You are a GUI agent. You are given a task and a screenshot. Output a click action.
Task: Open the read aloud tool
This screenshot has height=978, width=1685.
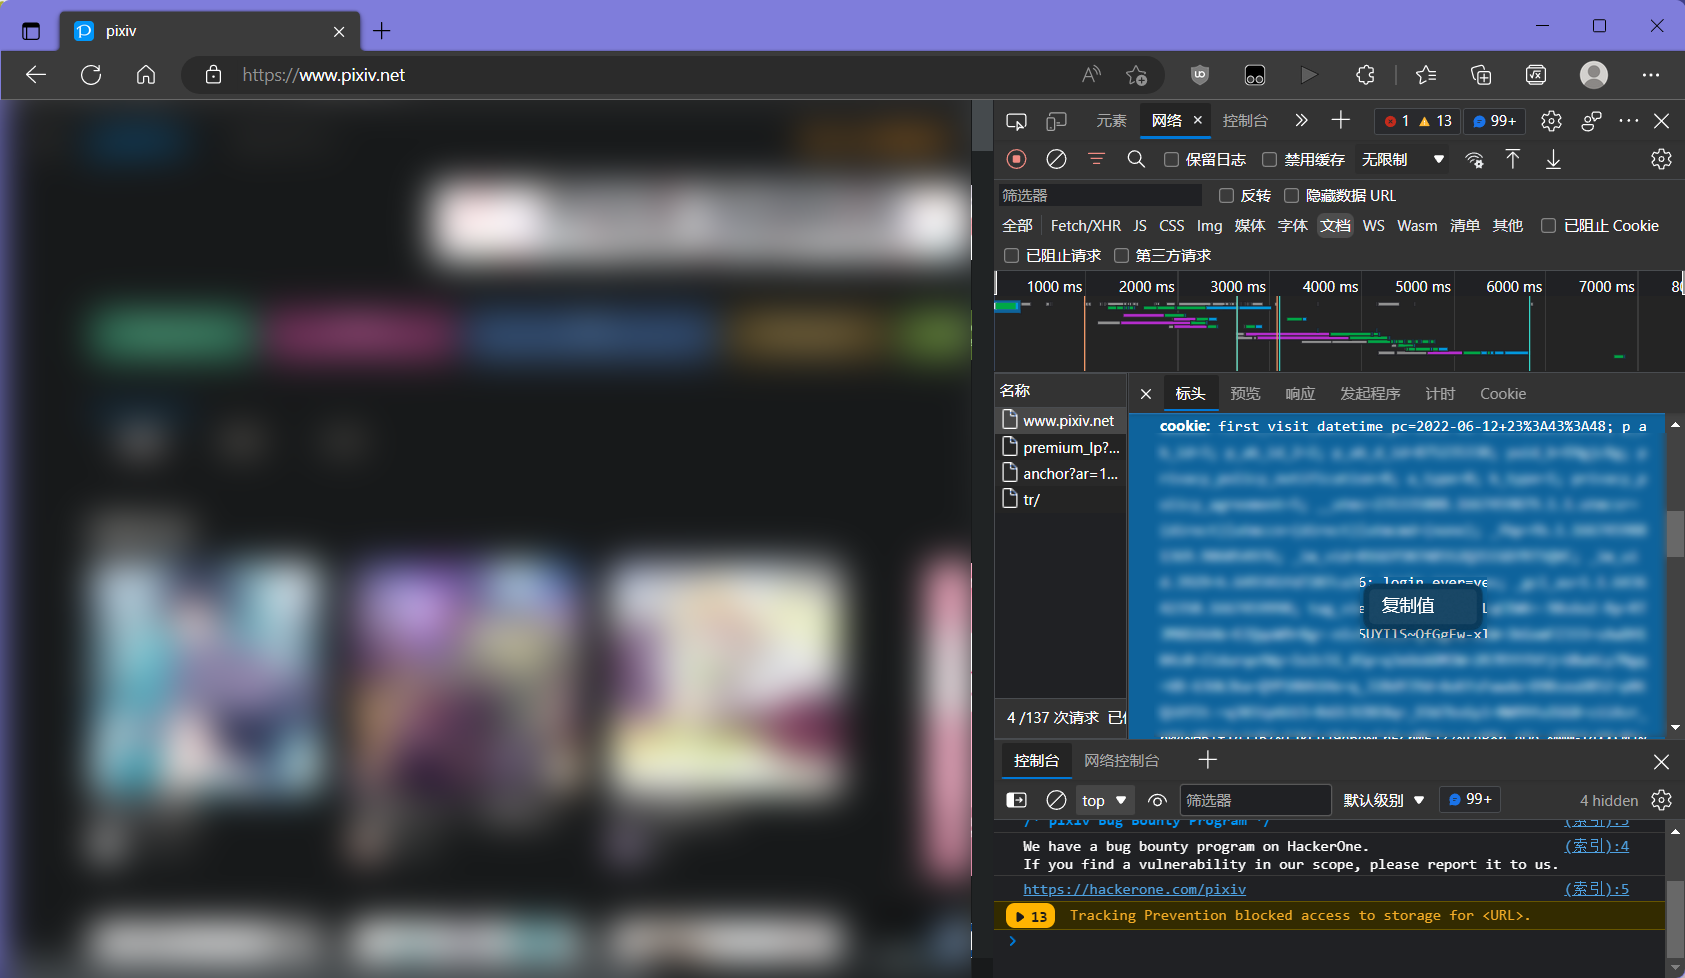coord(1091,75)
